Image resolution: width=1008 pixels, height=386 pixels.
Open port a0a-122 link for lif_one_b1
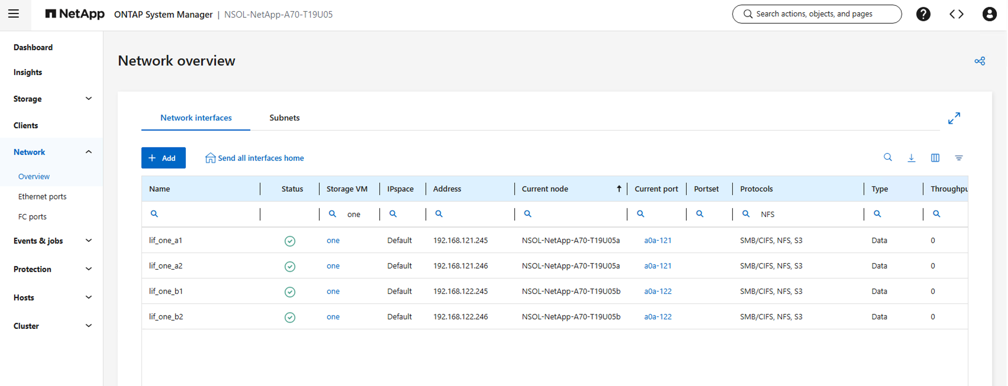click(658, 291)
